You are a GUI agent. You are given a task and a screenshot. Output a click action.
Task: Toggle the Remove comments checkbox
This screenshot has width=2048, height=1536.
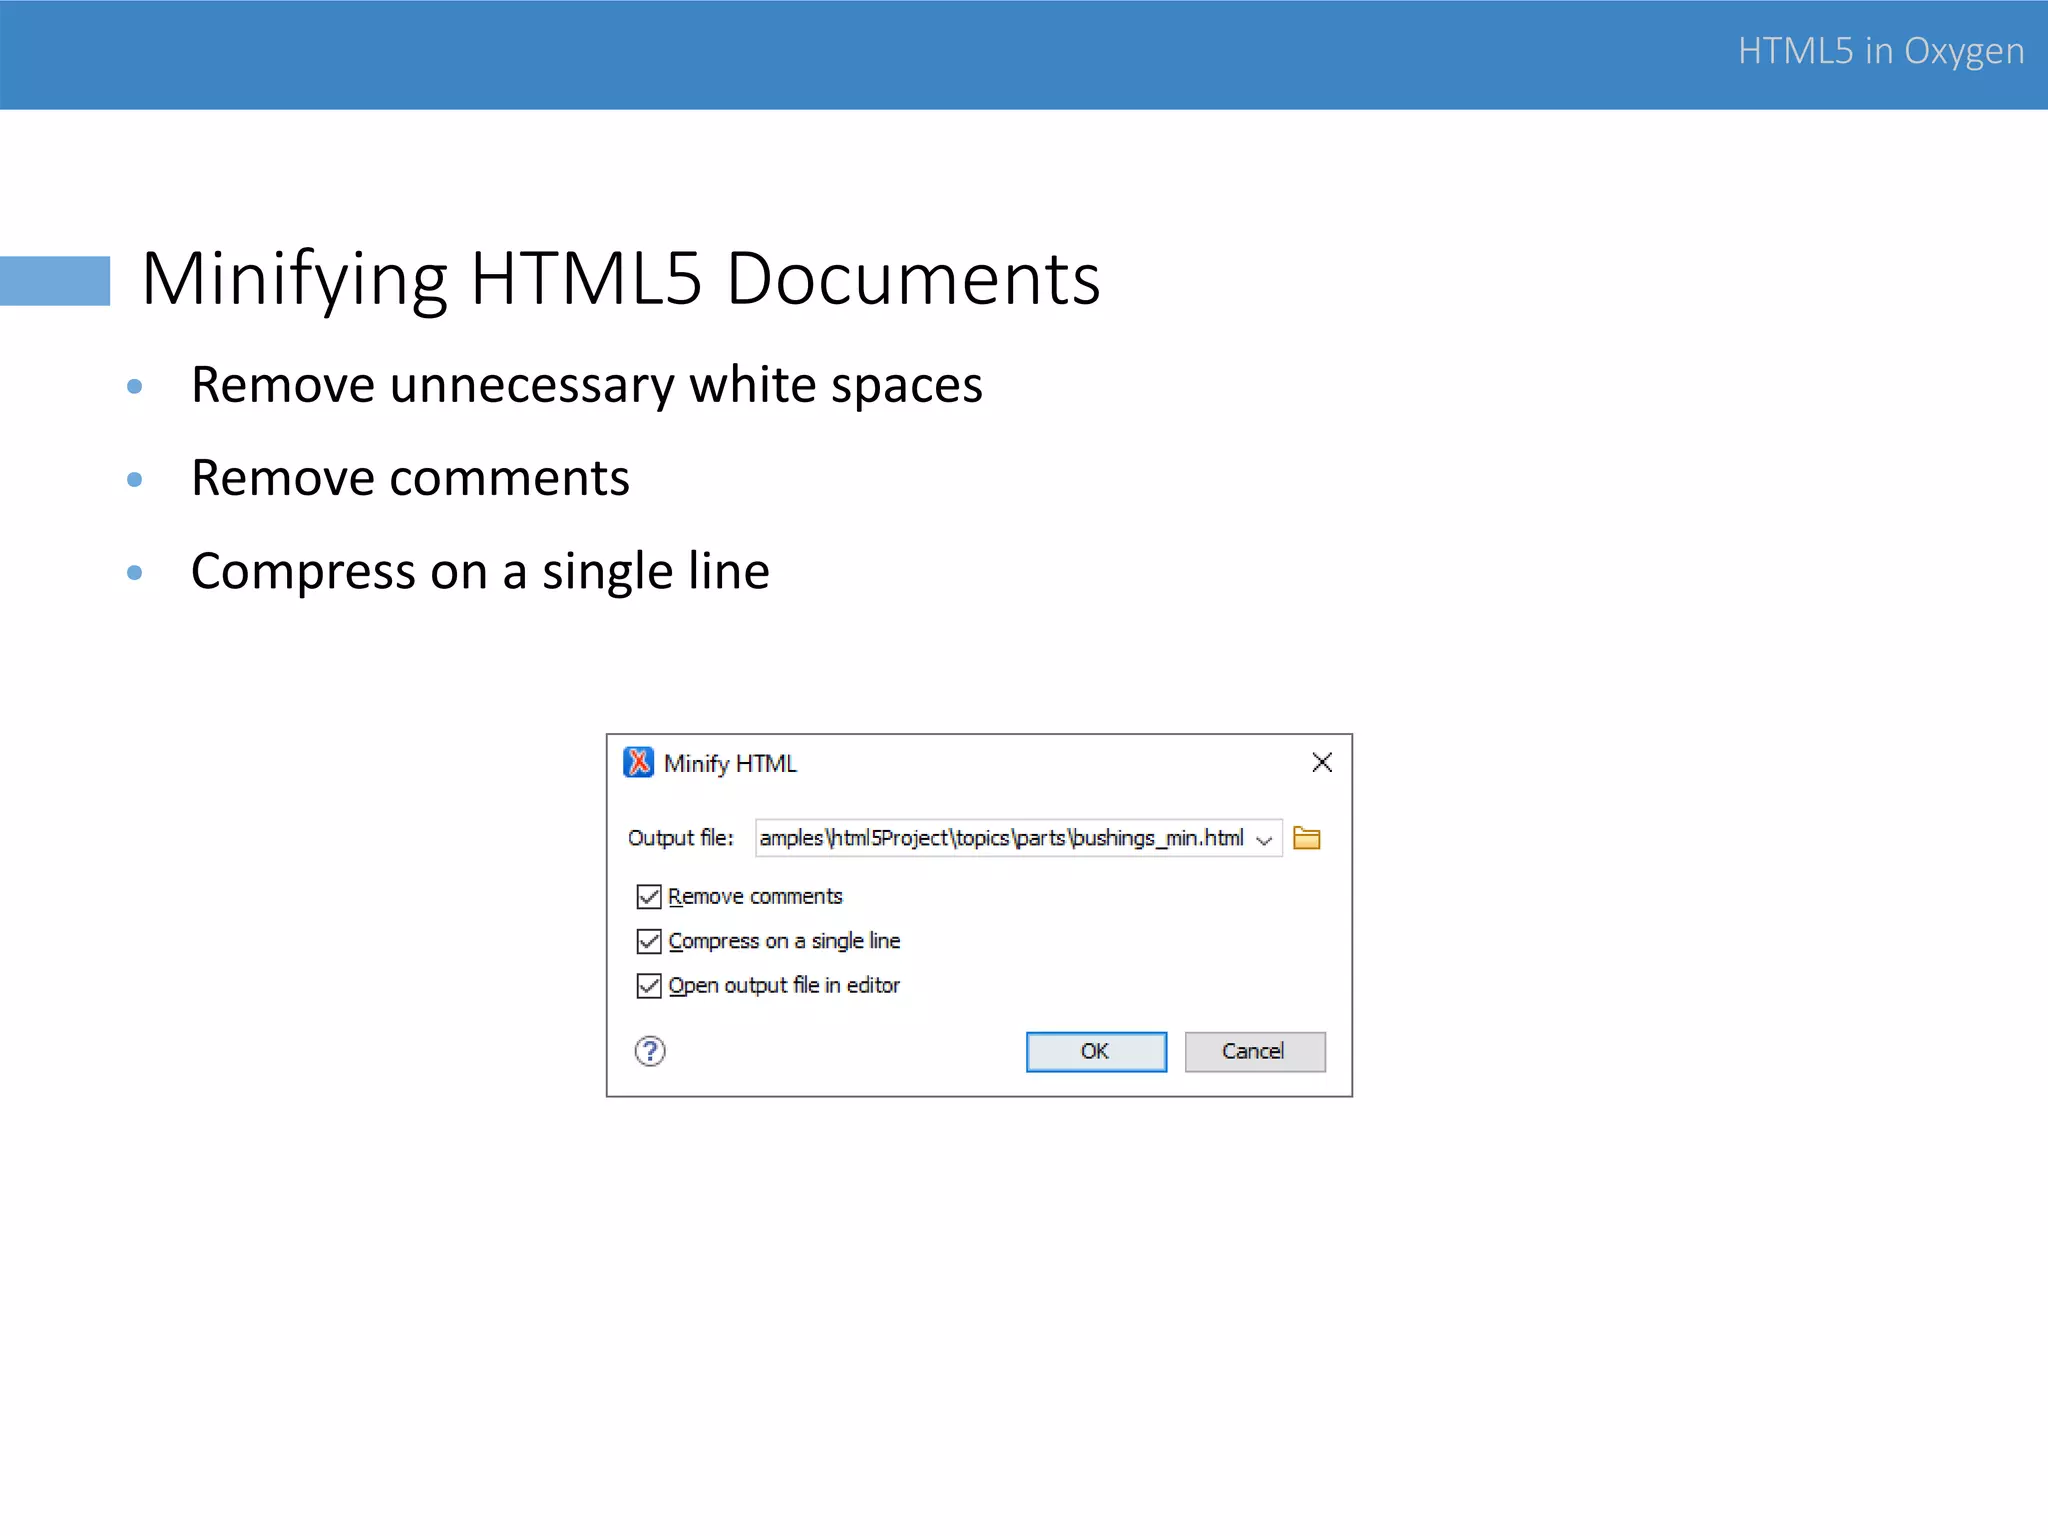(649, 896)
